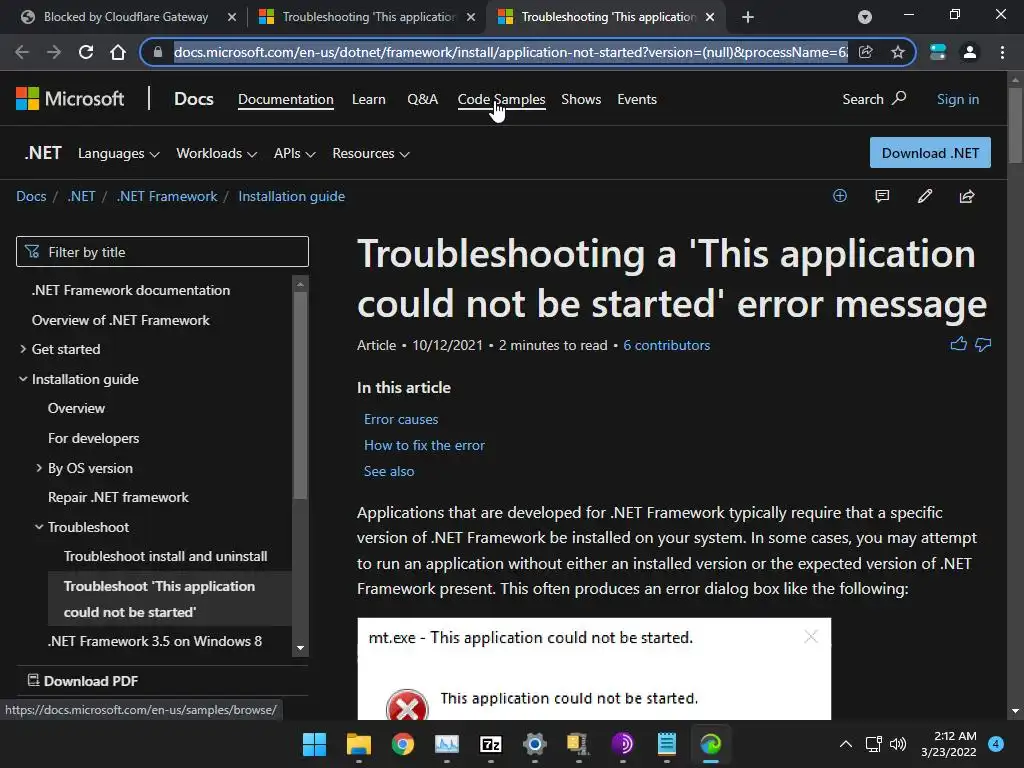Bookmark this page with the star icon
Viewport: 1024px width, 768px height.
pos(898,52)
